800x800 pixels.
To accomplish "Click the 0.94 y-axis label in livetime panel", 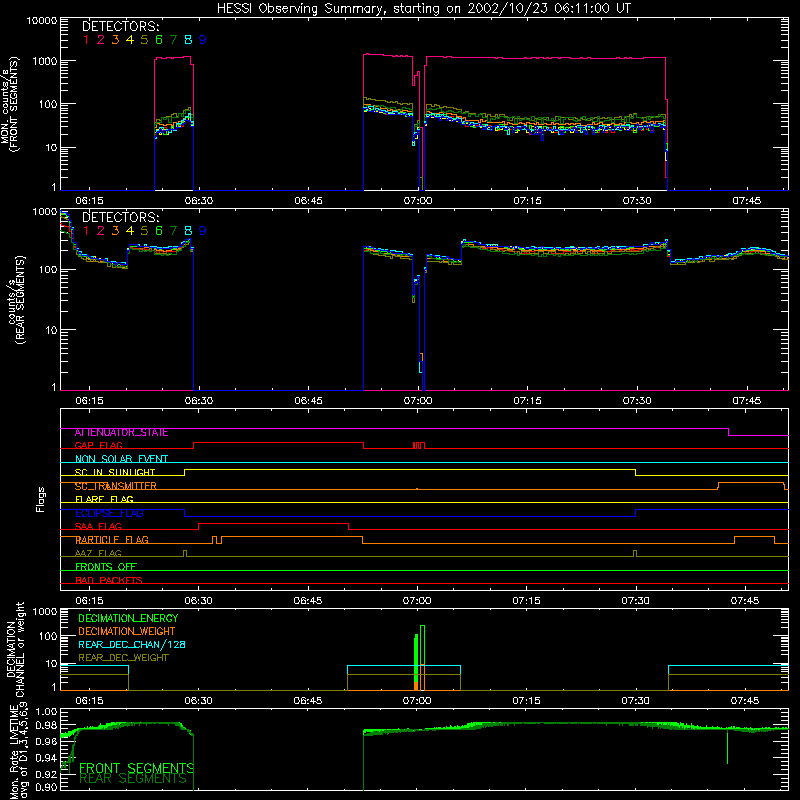I will click(46, 758).
